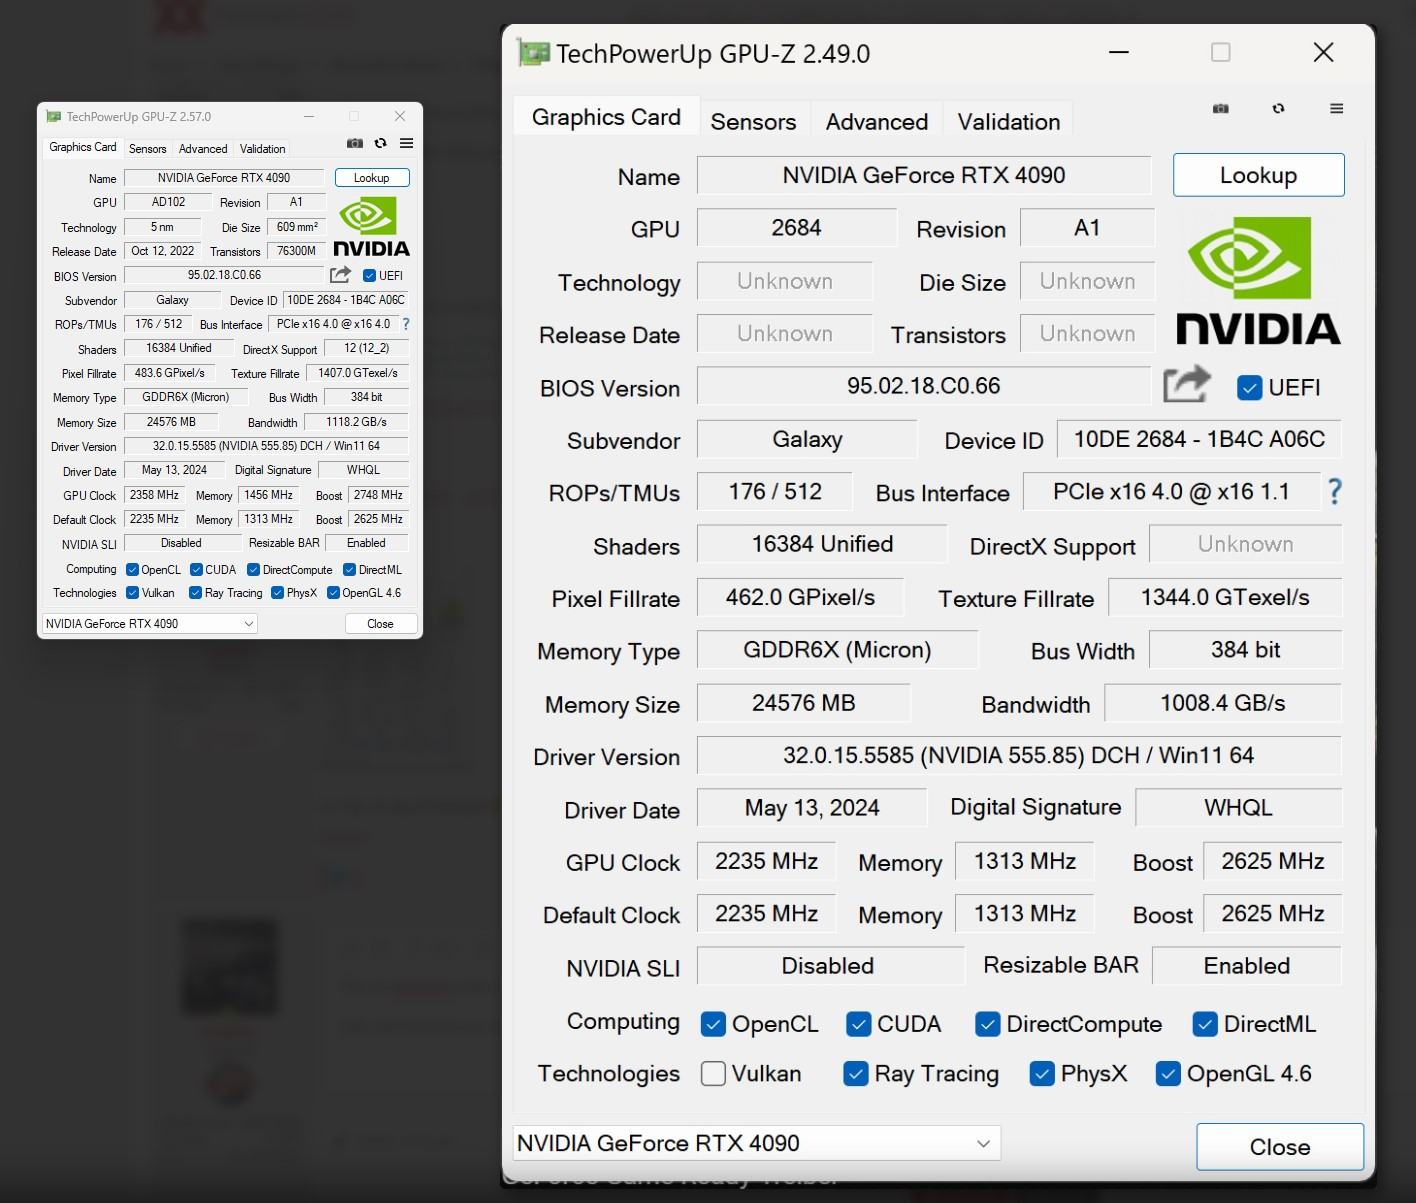Toggle the DirectCompute checkbox in GPU-Z 2.49.0
This screenshot has height=1203, width=1416.
[988, 1024]
